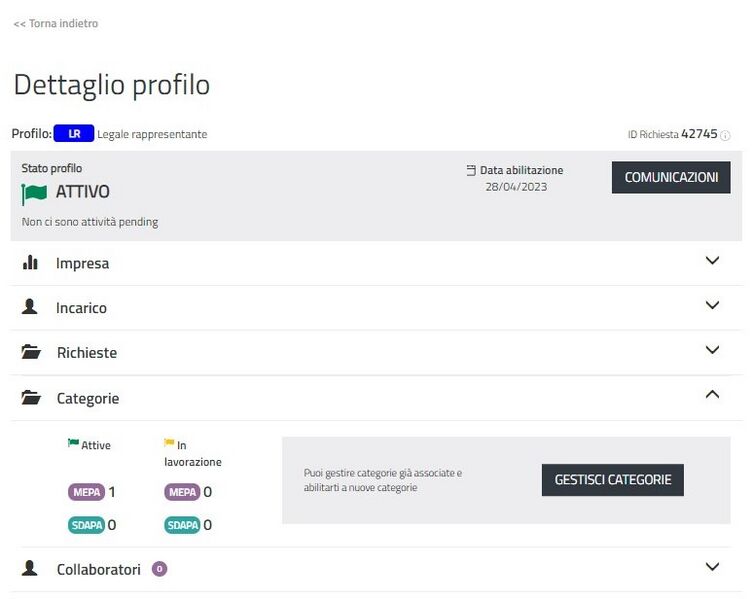Click the Richieste folder icon

tap(31, 353)
